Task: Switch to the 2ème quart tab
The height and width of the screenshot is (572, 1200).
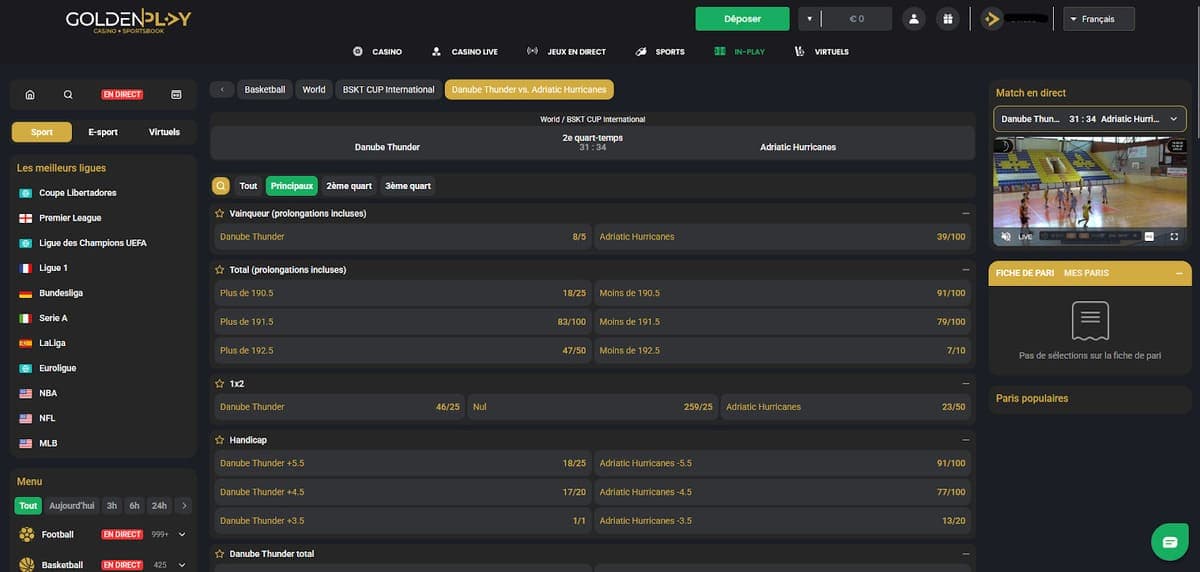Action: coord(348,186)
